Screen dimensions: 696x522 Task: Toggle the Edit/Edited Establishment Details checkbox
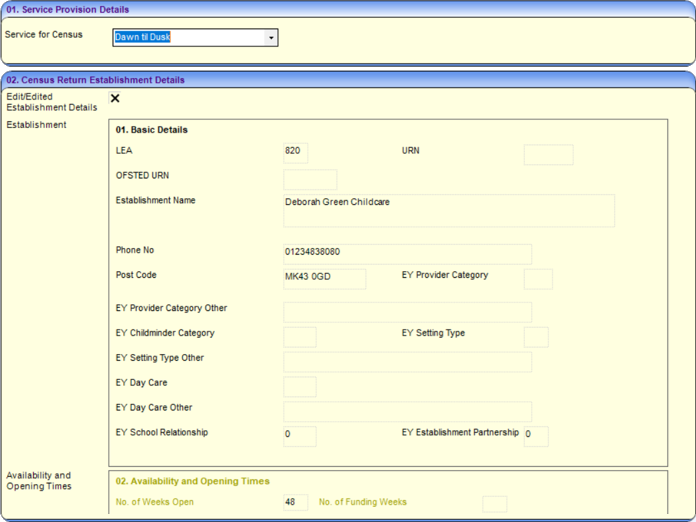point(115,98)
